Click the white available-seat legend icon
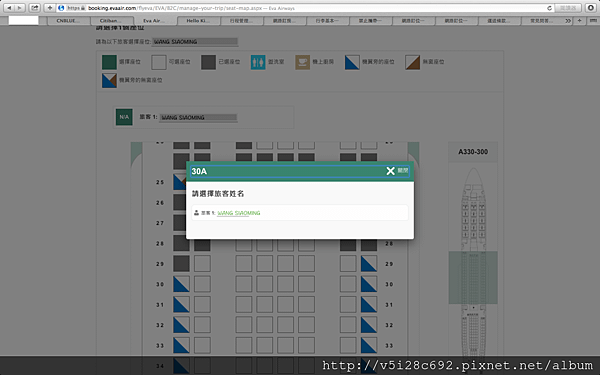 159,62
